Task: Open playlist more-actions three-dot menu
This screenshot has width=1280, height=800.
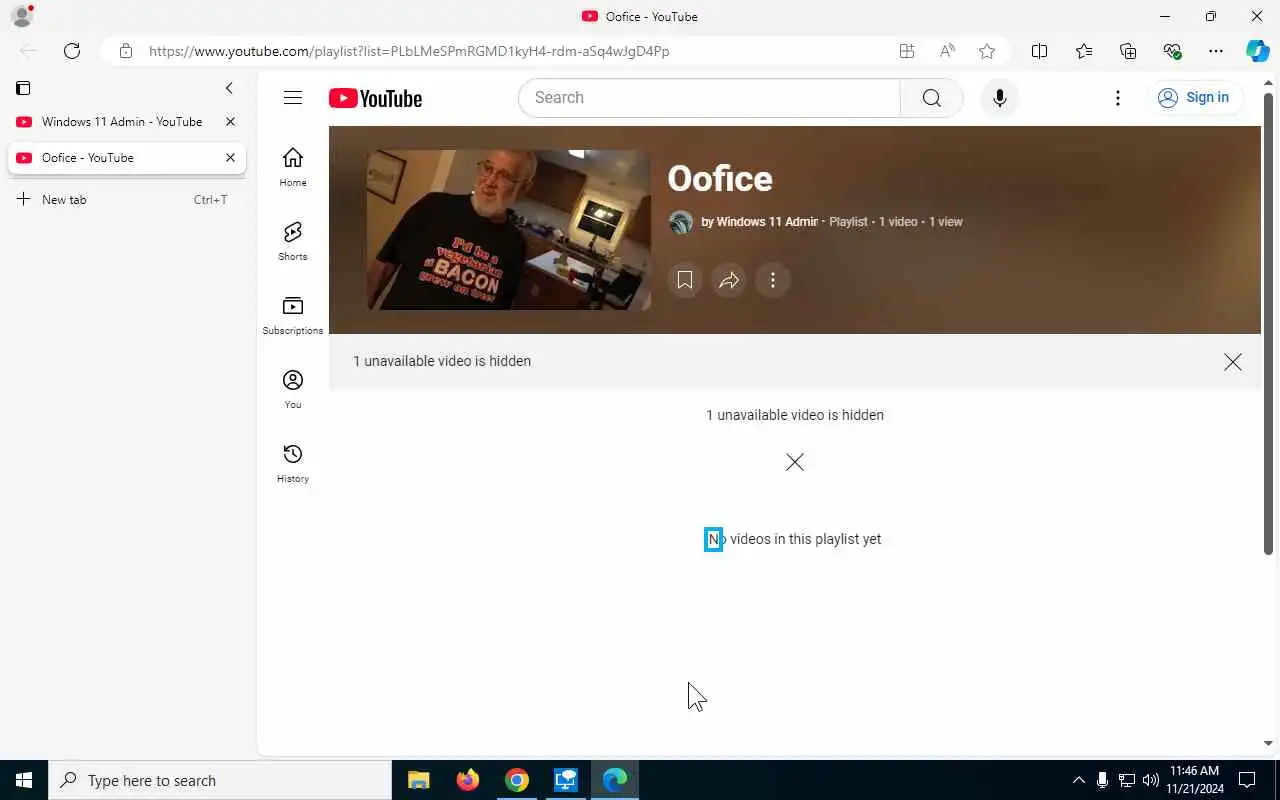Action: [772, 280]
